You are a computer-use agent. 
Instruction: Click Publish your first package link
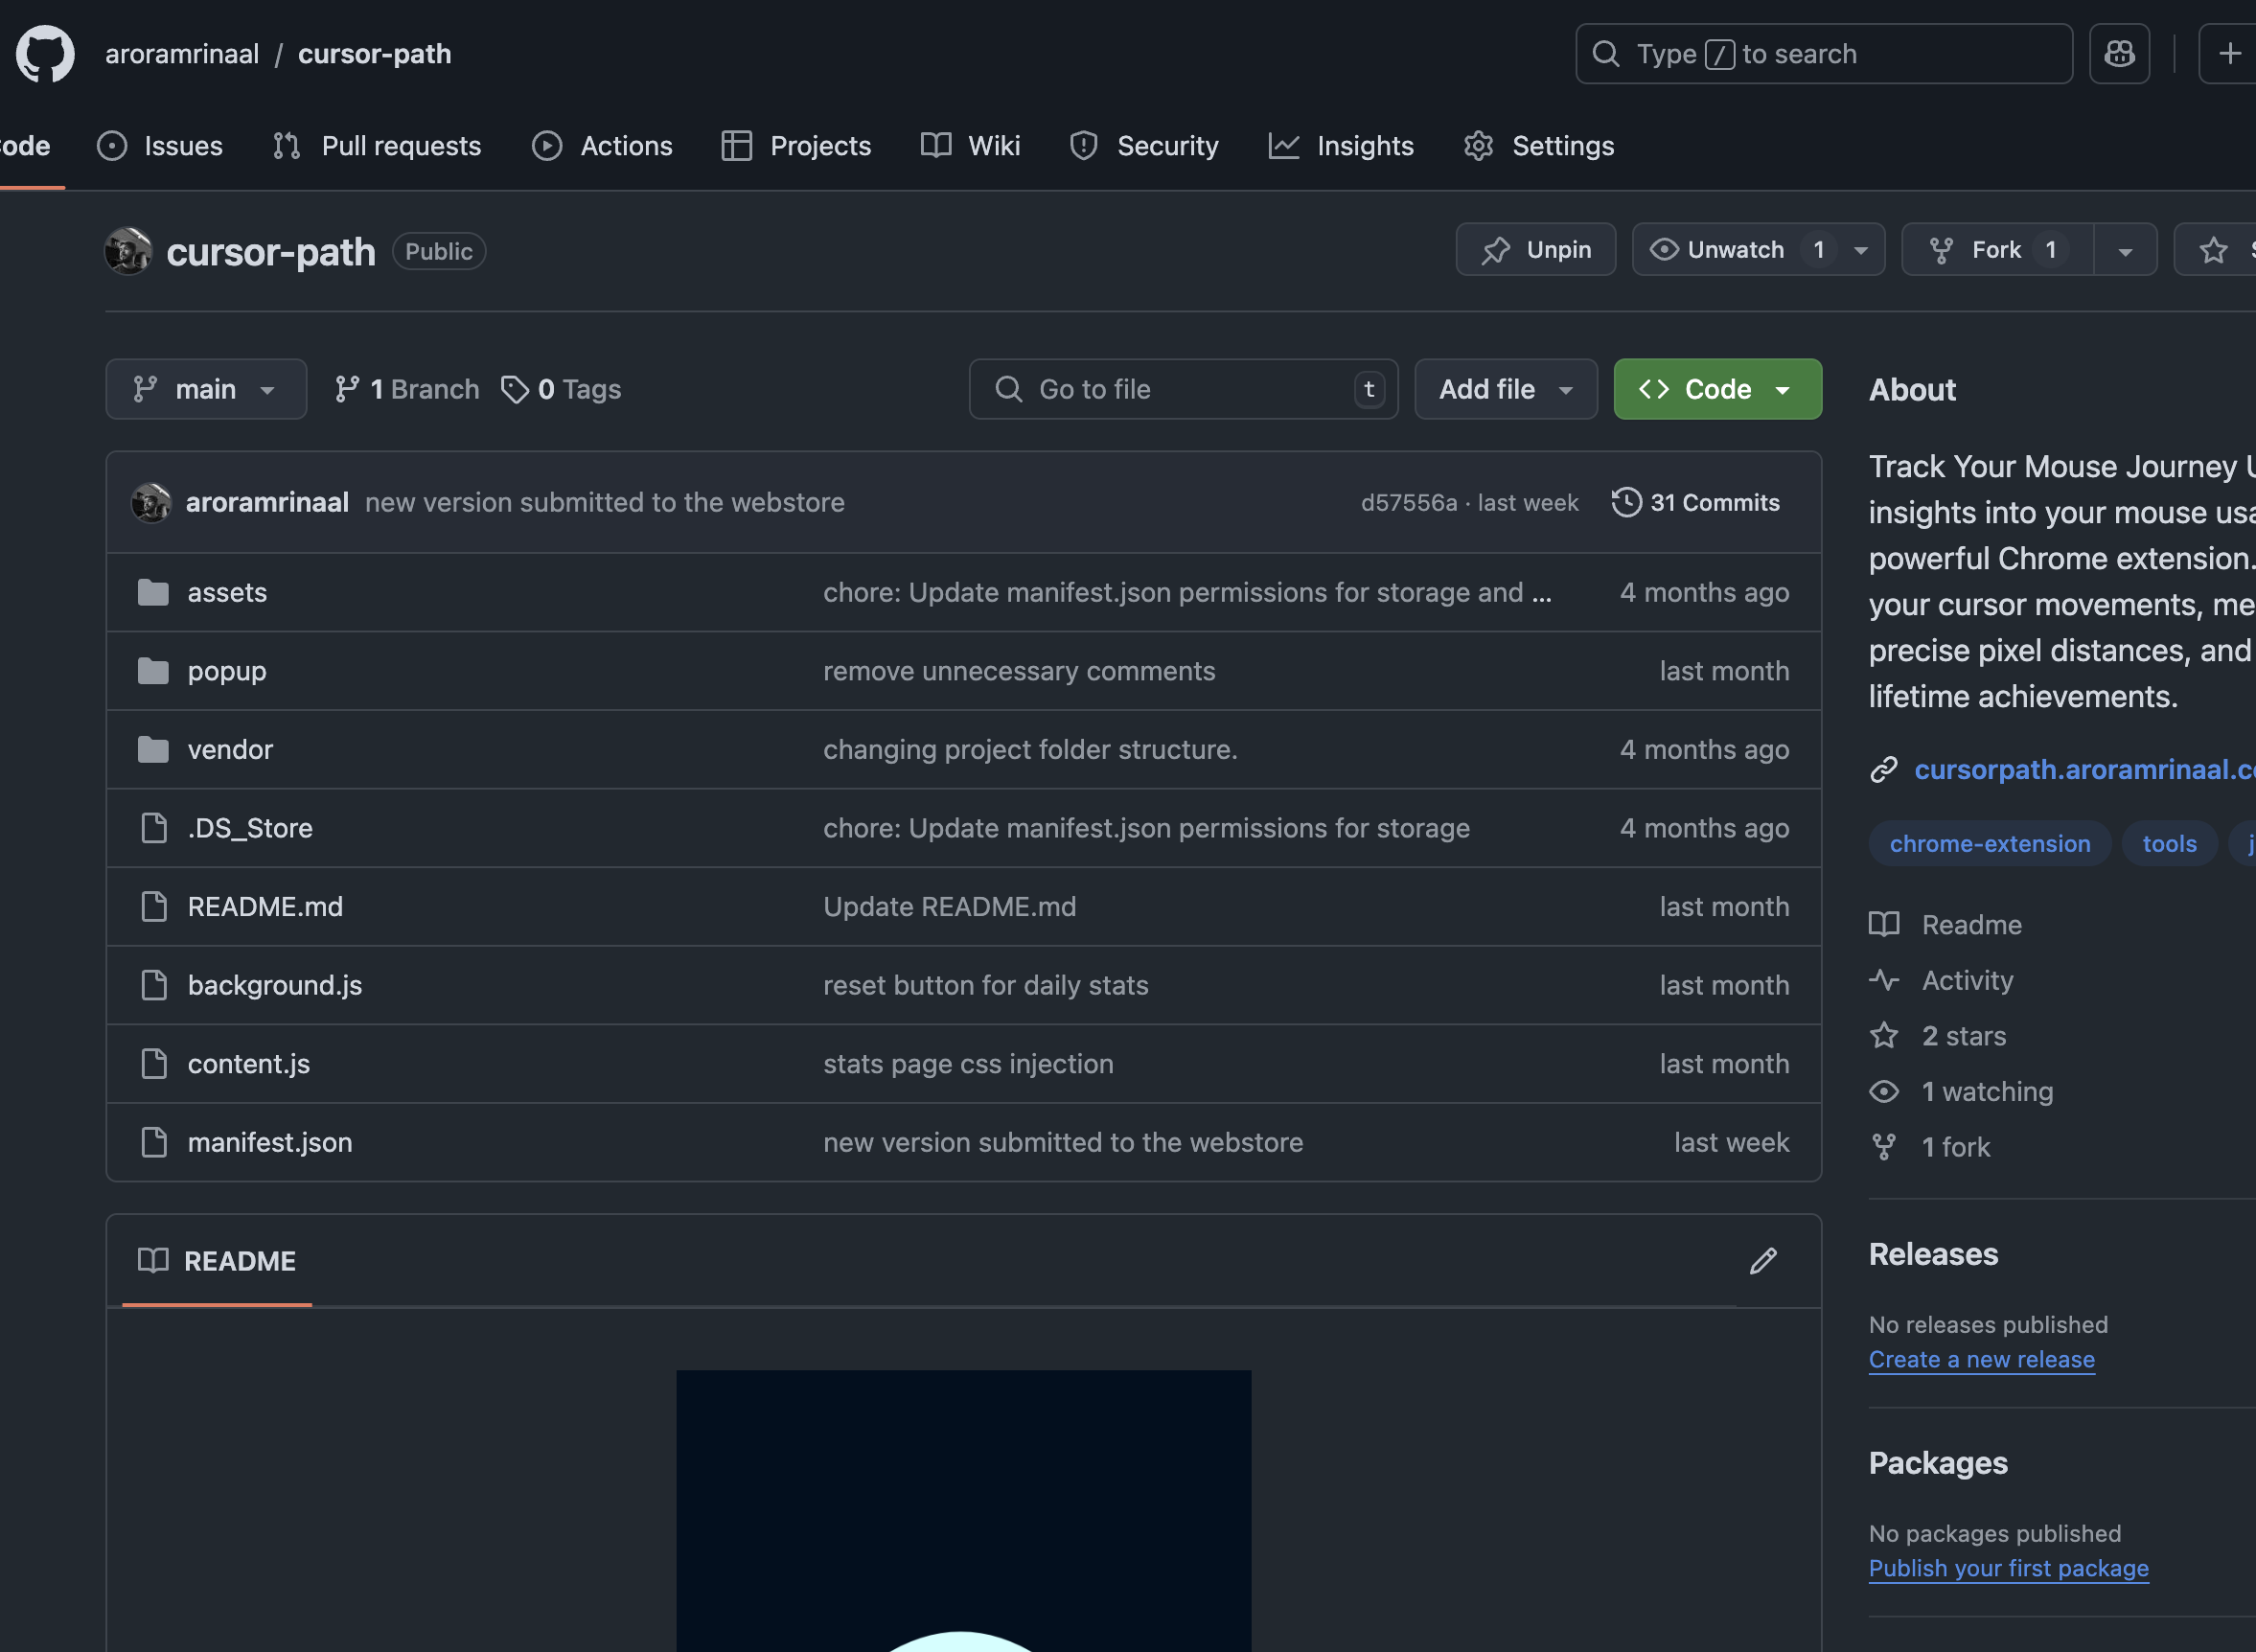coord(2009,1569)
